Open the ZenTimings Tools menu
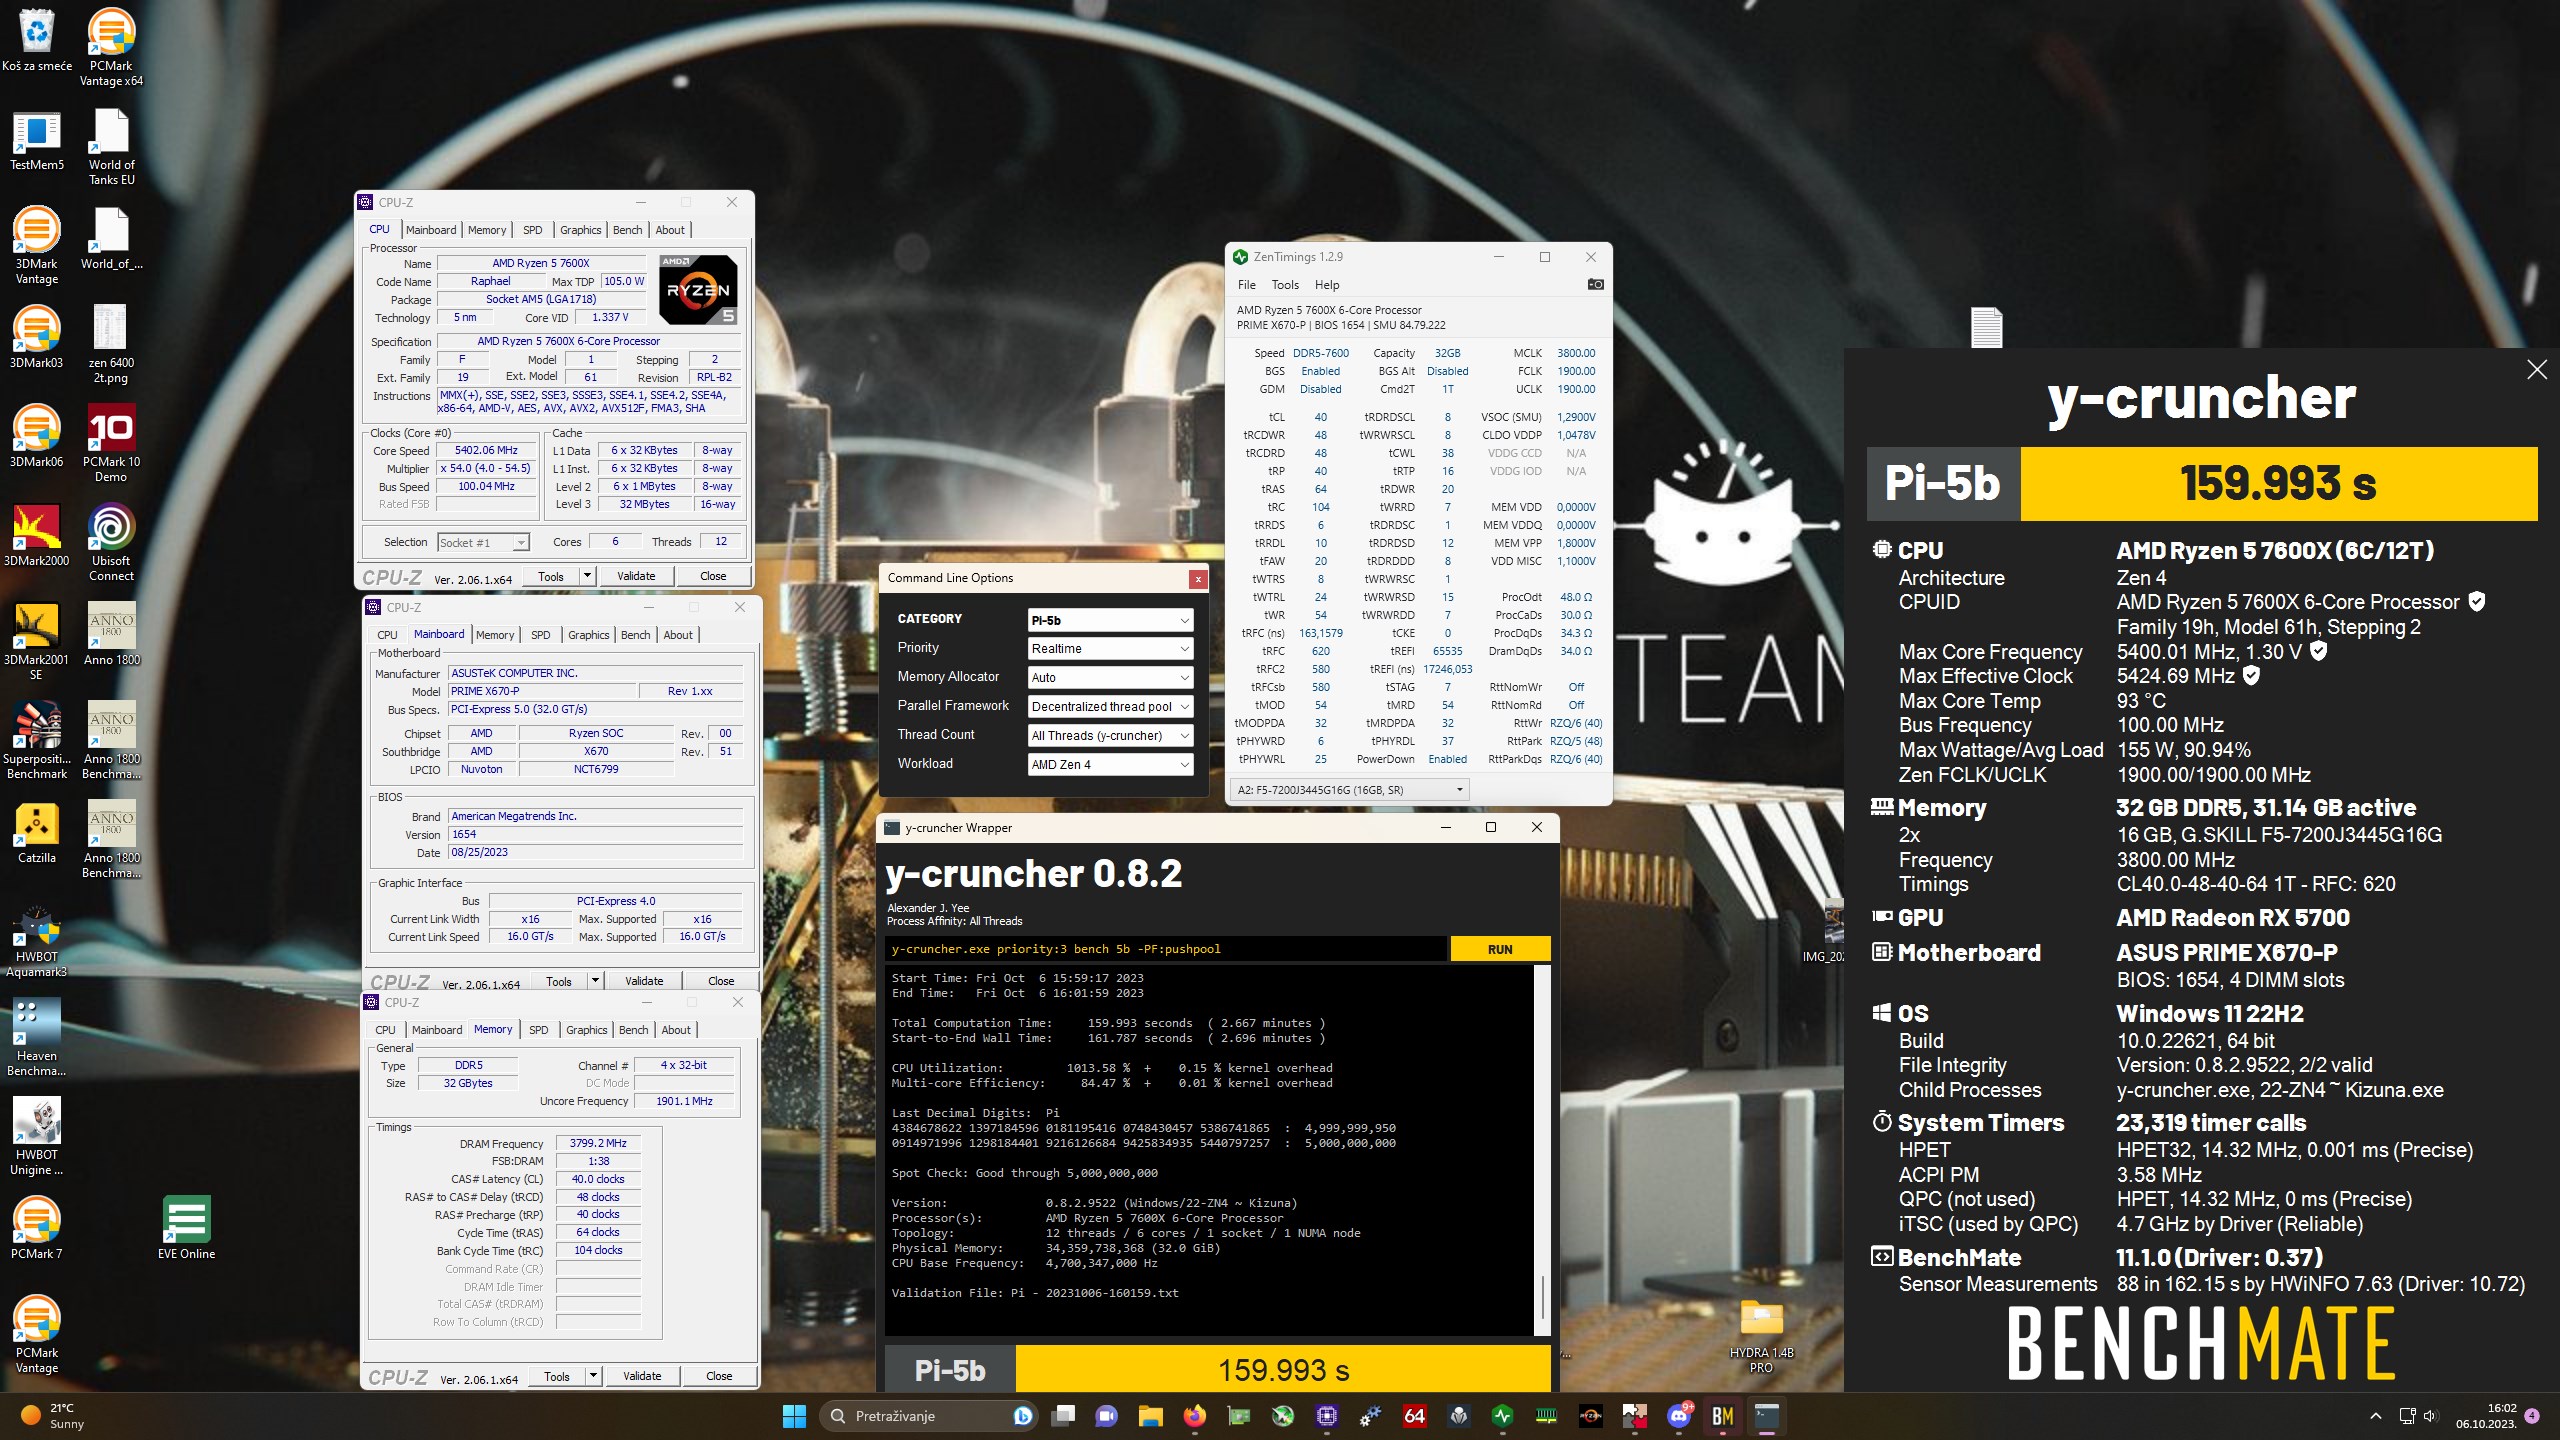Viewport: 2560px width, 1440px height. 1285,285
